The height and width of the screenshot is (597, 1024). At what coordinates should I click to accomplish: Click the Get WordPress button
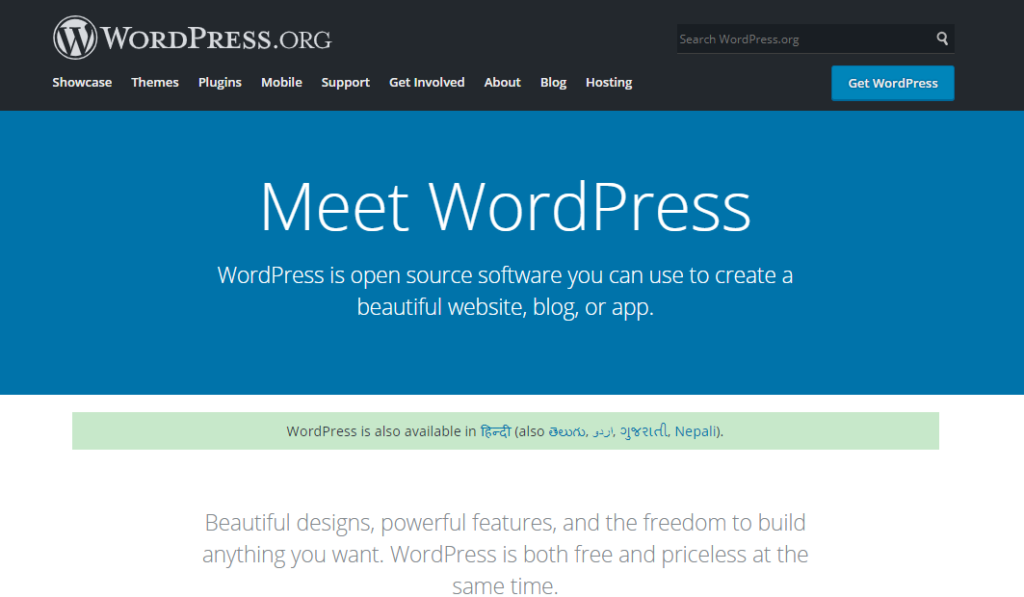tap(892, 83)
